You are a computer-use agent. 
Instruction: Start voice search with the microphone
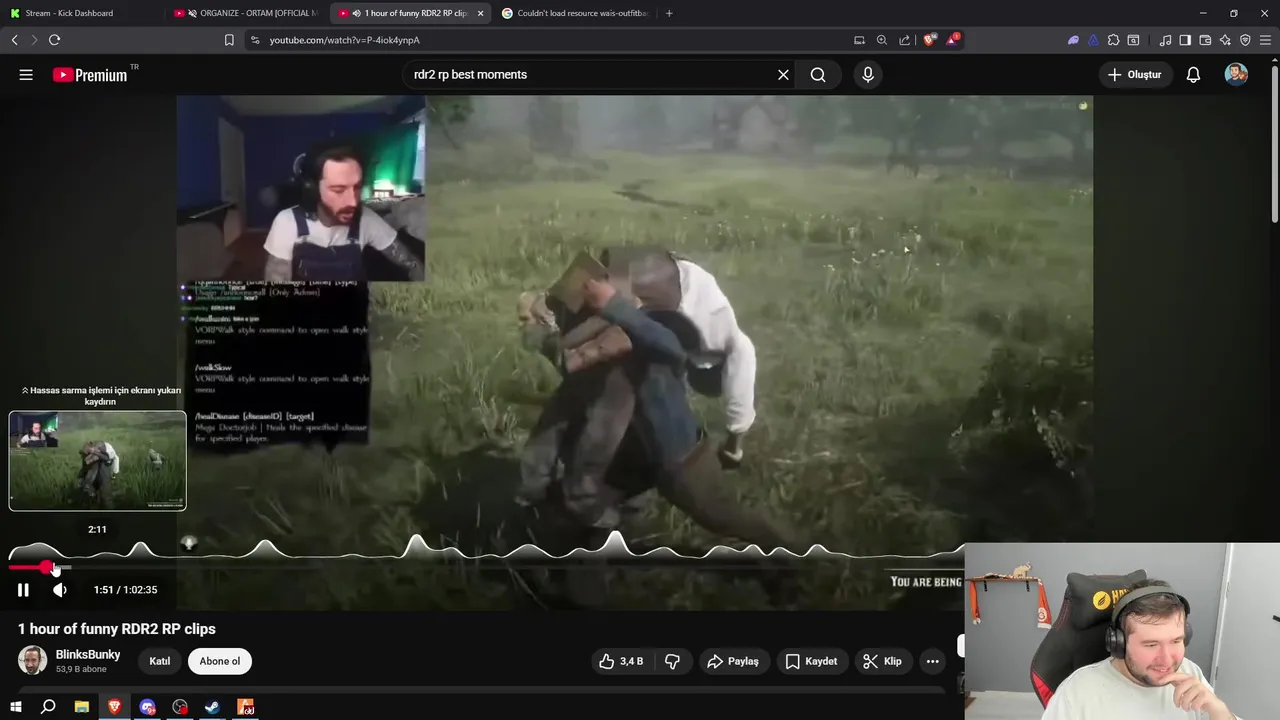(868, 75)
